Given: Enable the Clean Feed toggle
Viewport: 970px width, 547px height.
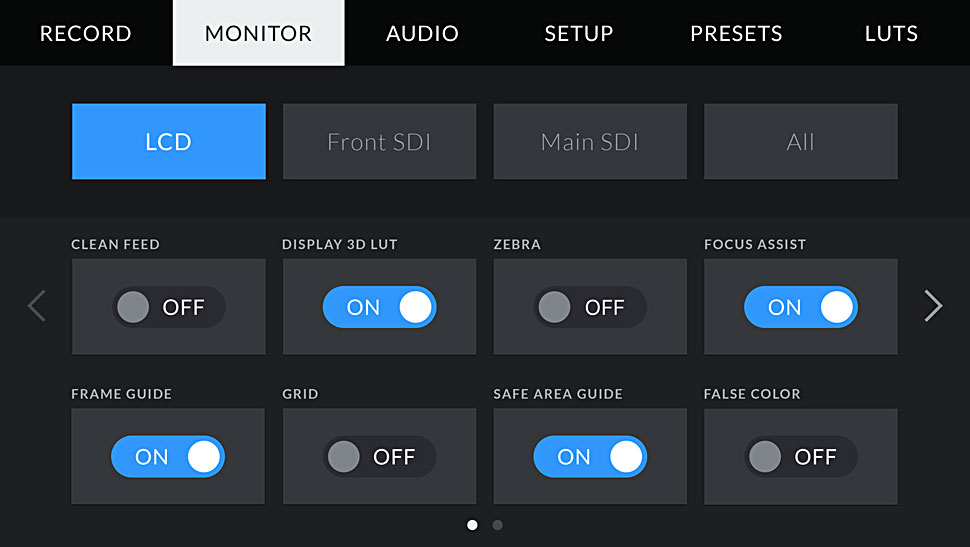Looking at the screenshot, I should point(168,307).
